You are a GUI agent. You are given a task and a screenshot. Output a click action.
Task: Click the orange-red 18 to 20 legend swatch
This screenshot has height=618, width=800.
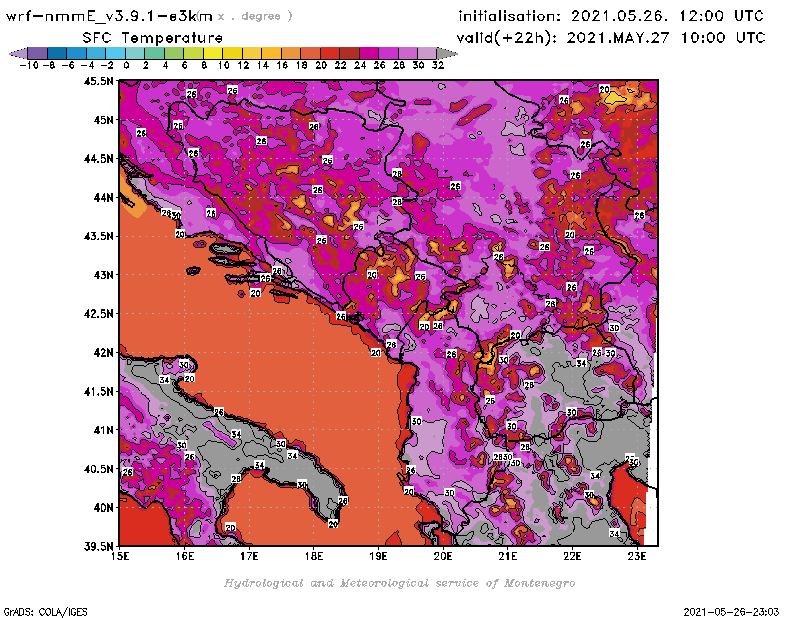pyautogui.click(x=311, y=53)
